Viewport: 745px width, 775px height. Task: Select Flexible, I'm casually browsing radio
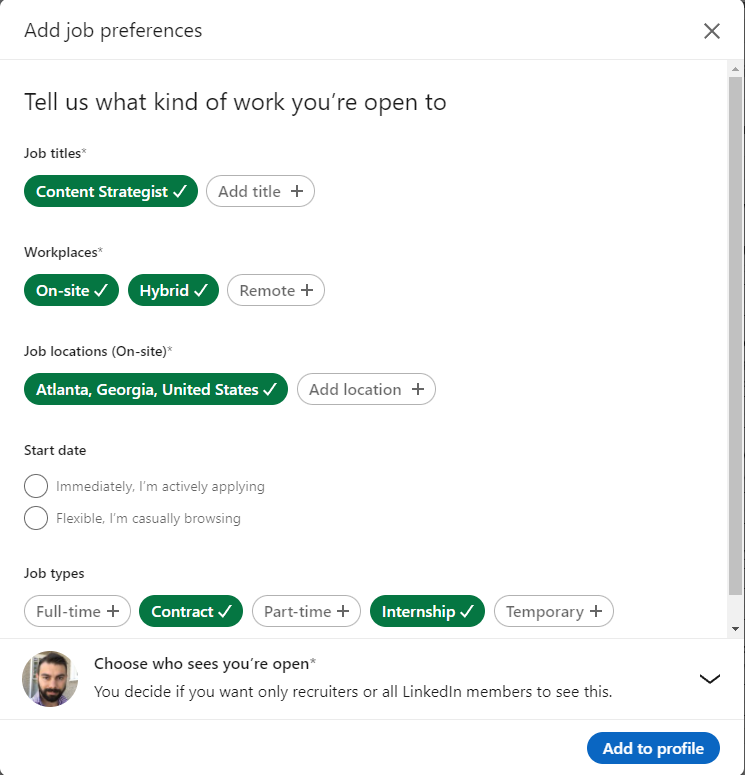[x=36, y=518]
